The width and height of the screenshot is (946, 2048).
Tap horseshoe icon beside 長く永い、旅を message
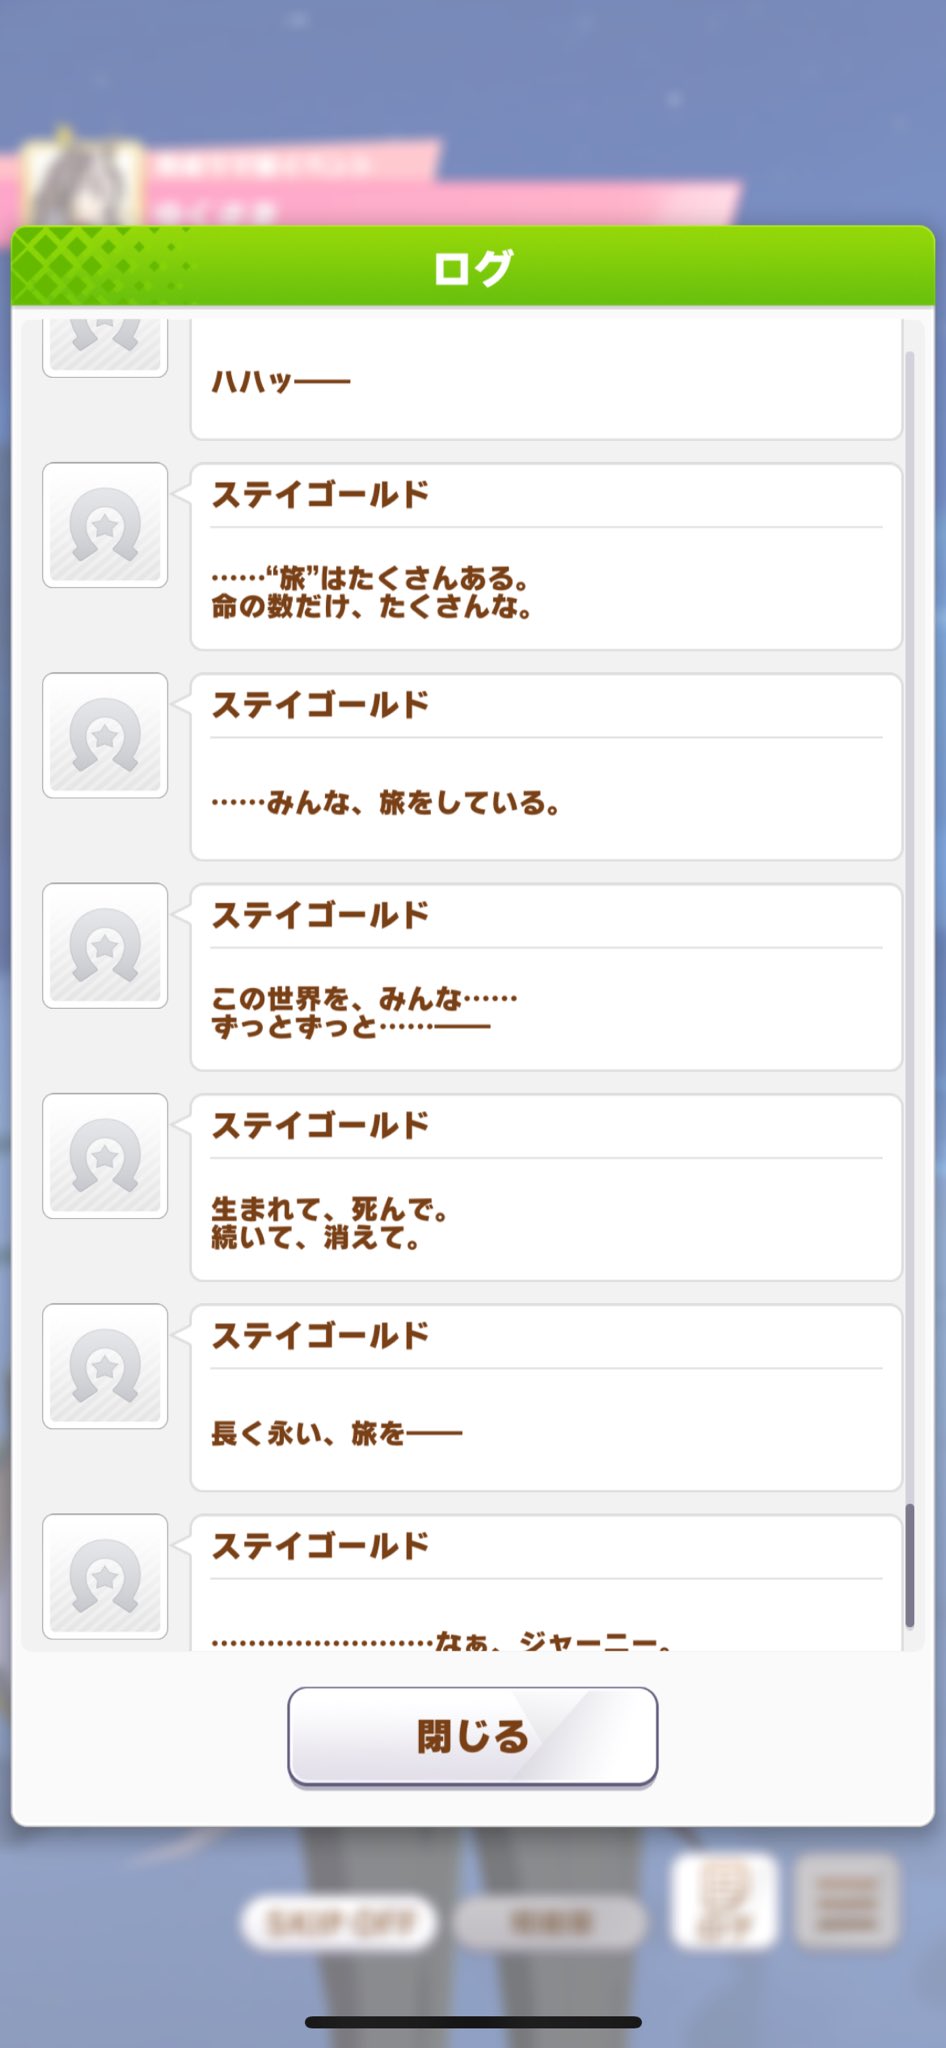105,1366
